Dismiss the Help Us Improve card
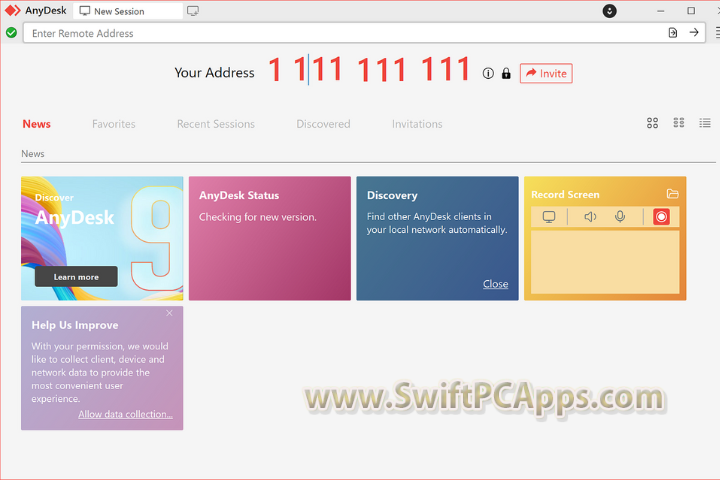The image size is (720, 480). click(169, 313)
